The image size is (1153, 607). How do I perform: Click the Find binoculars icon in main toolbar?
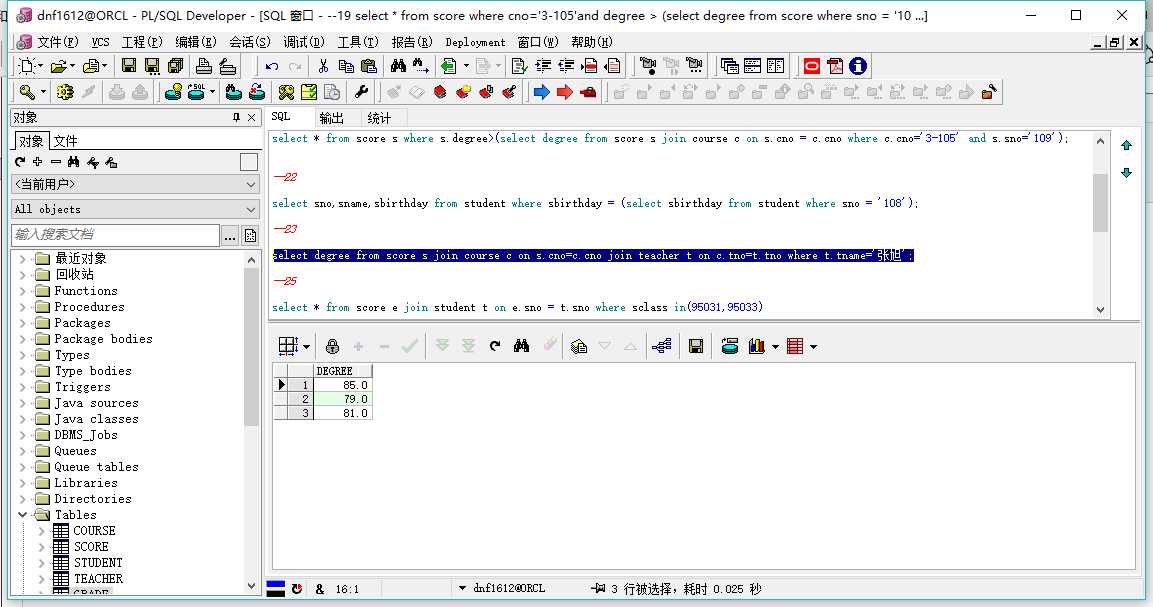point(398,66)
